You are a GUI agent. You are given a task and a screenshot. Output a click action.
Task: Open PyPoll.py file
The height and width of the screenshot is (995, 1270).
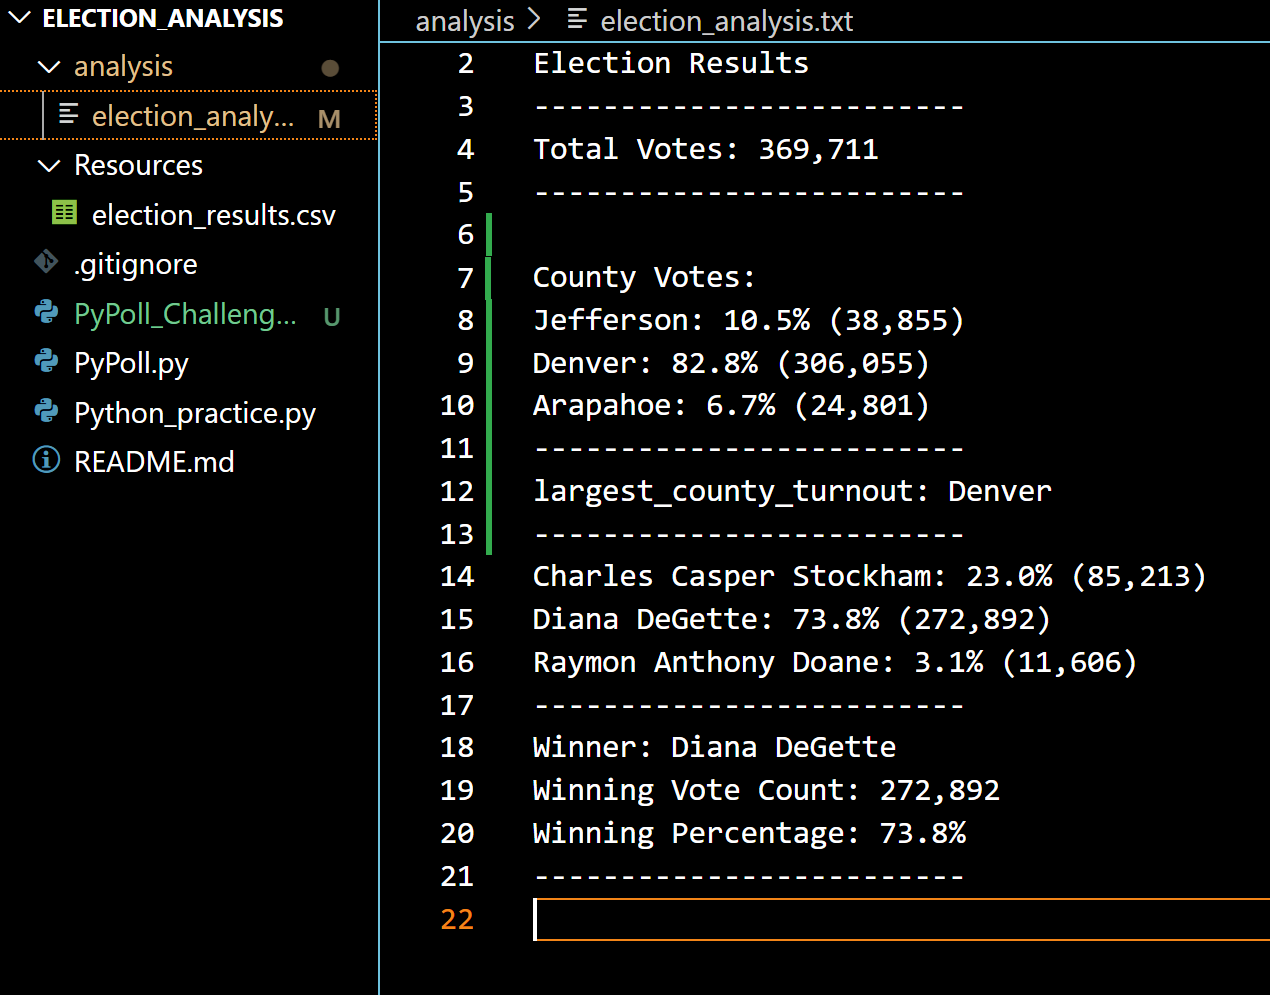pos(131,363)
